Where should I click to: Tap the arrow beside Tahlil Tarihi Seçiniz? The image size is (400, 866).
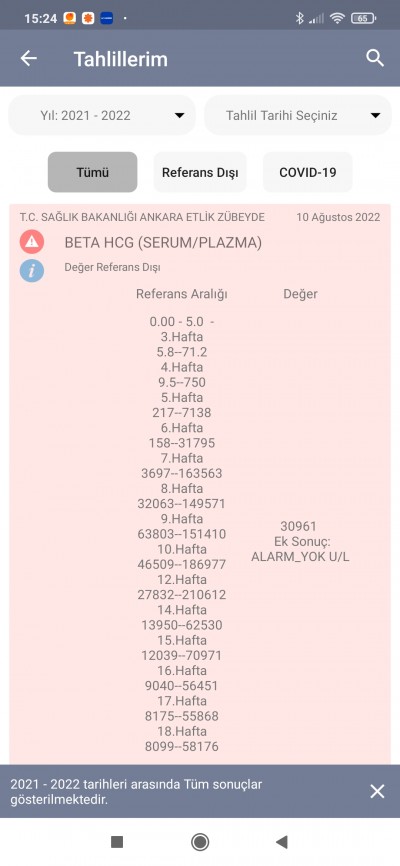click(x=376, y=116)
